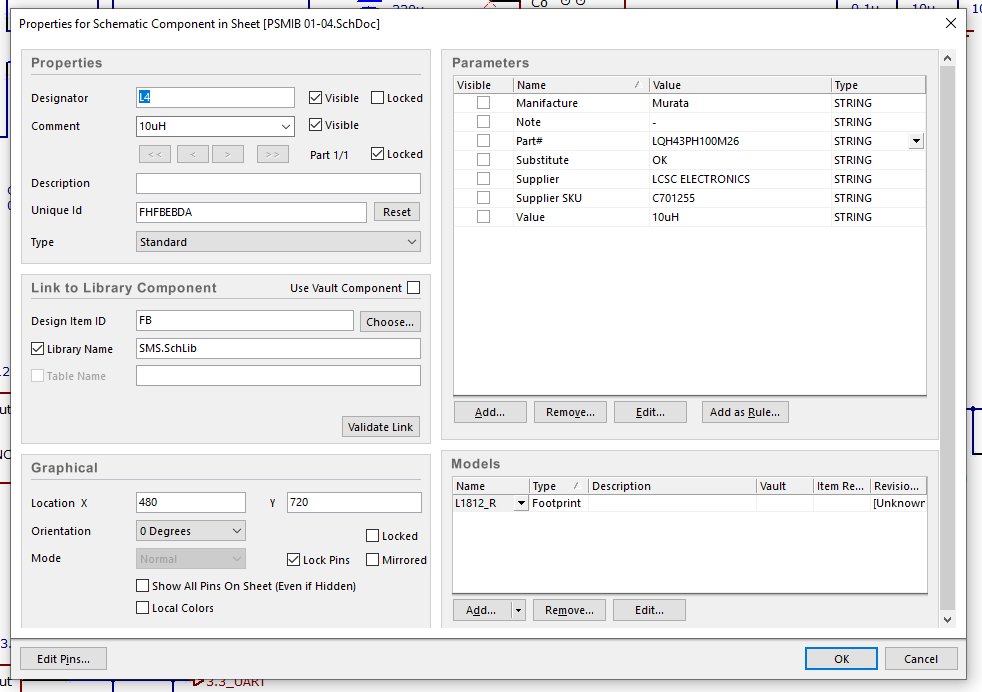
Task: Enable Show All Pins On Sheet checkbox
Action: pyautogui.click(x=143, y=586)
